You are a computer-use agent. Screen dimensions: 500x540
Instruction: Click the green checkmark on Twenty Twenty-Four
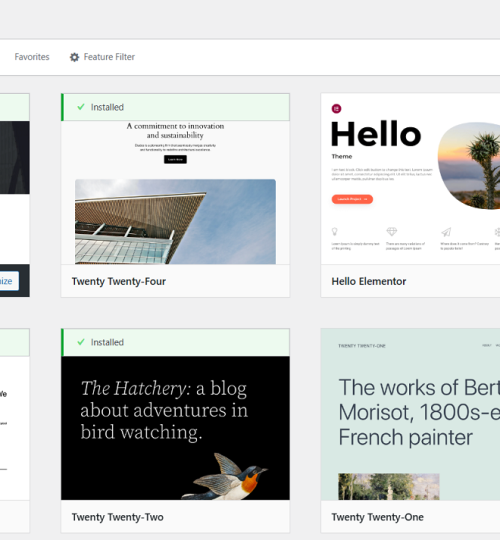[81, 107]
